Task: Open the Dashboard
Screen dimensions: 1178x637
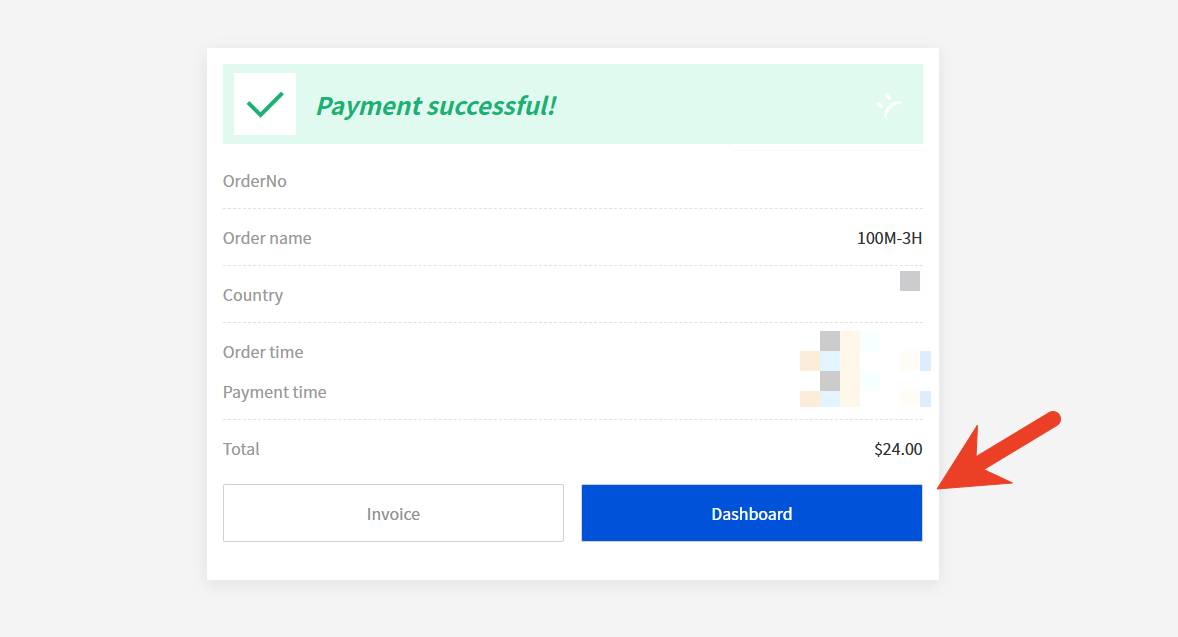Action: pos(751,513)
